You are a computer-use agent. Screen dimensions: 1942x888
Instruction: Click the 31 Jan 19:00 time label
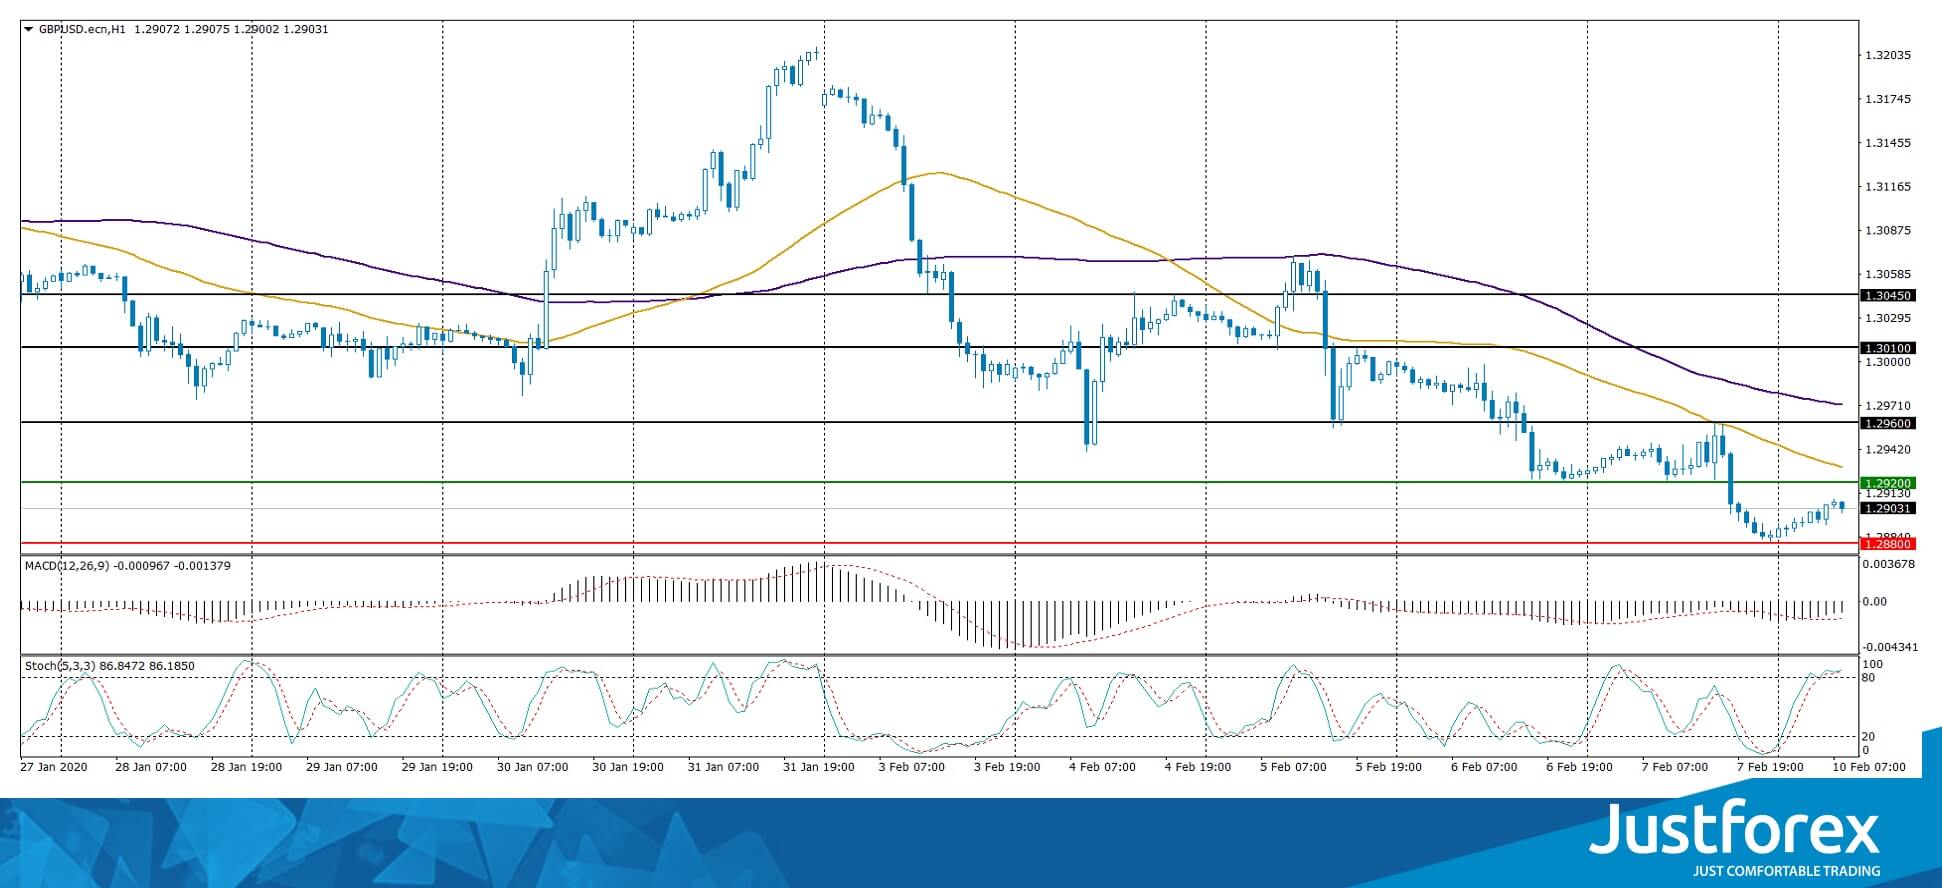(x=819, y=767)
